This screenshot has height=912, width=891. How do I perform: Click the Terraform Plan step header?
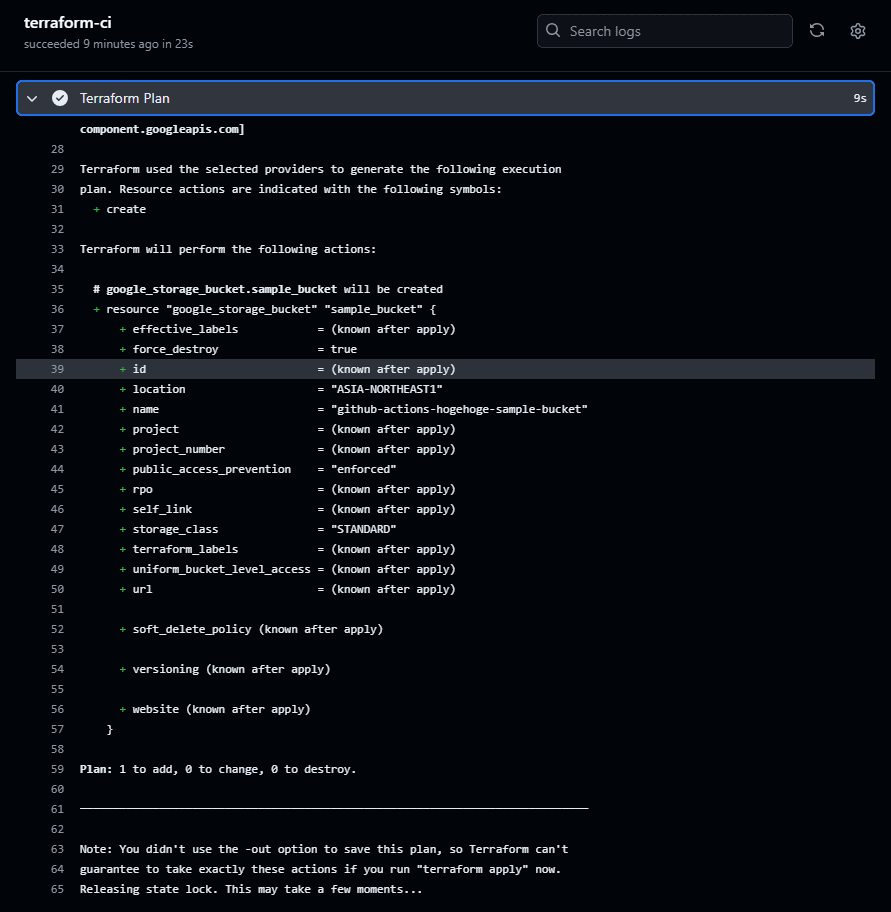445,98
